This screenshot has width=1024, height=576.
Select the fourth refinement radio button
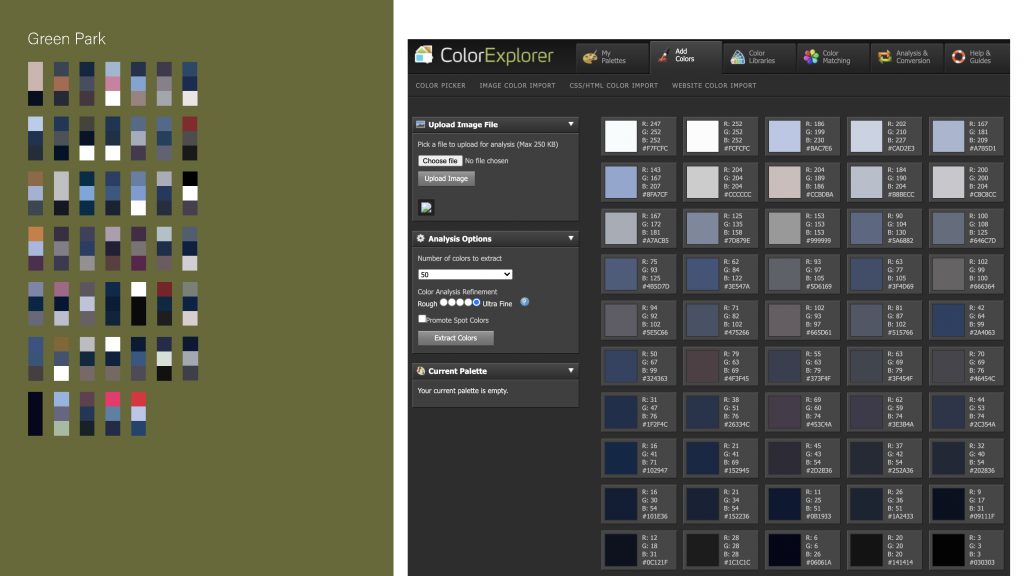[468, 302]
